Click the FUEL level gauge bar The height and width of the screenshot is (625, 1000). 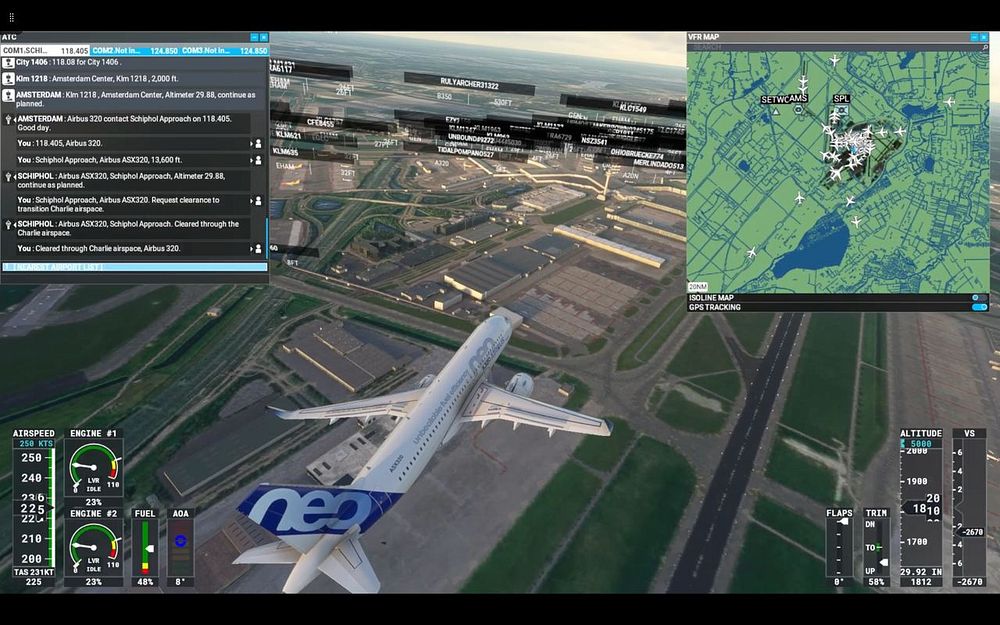(145, 547)
